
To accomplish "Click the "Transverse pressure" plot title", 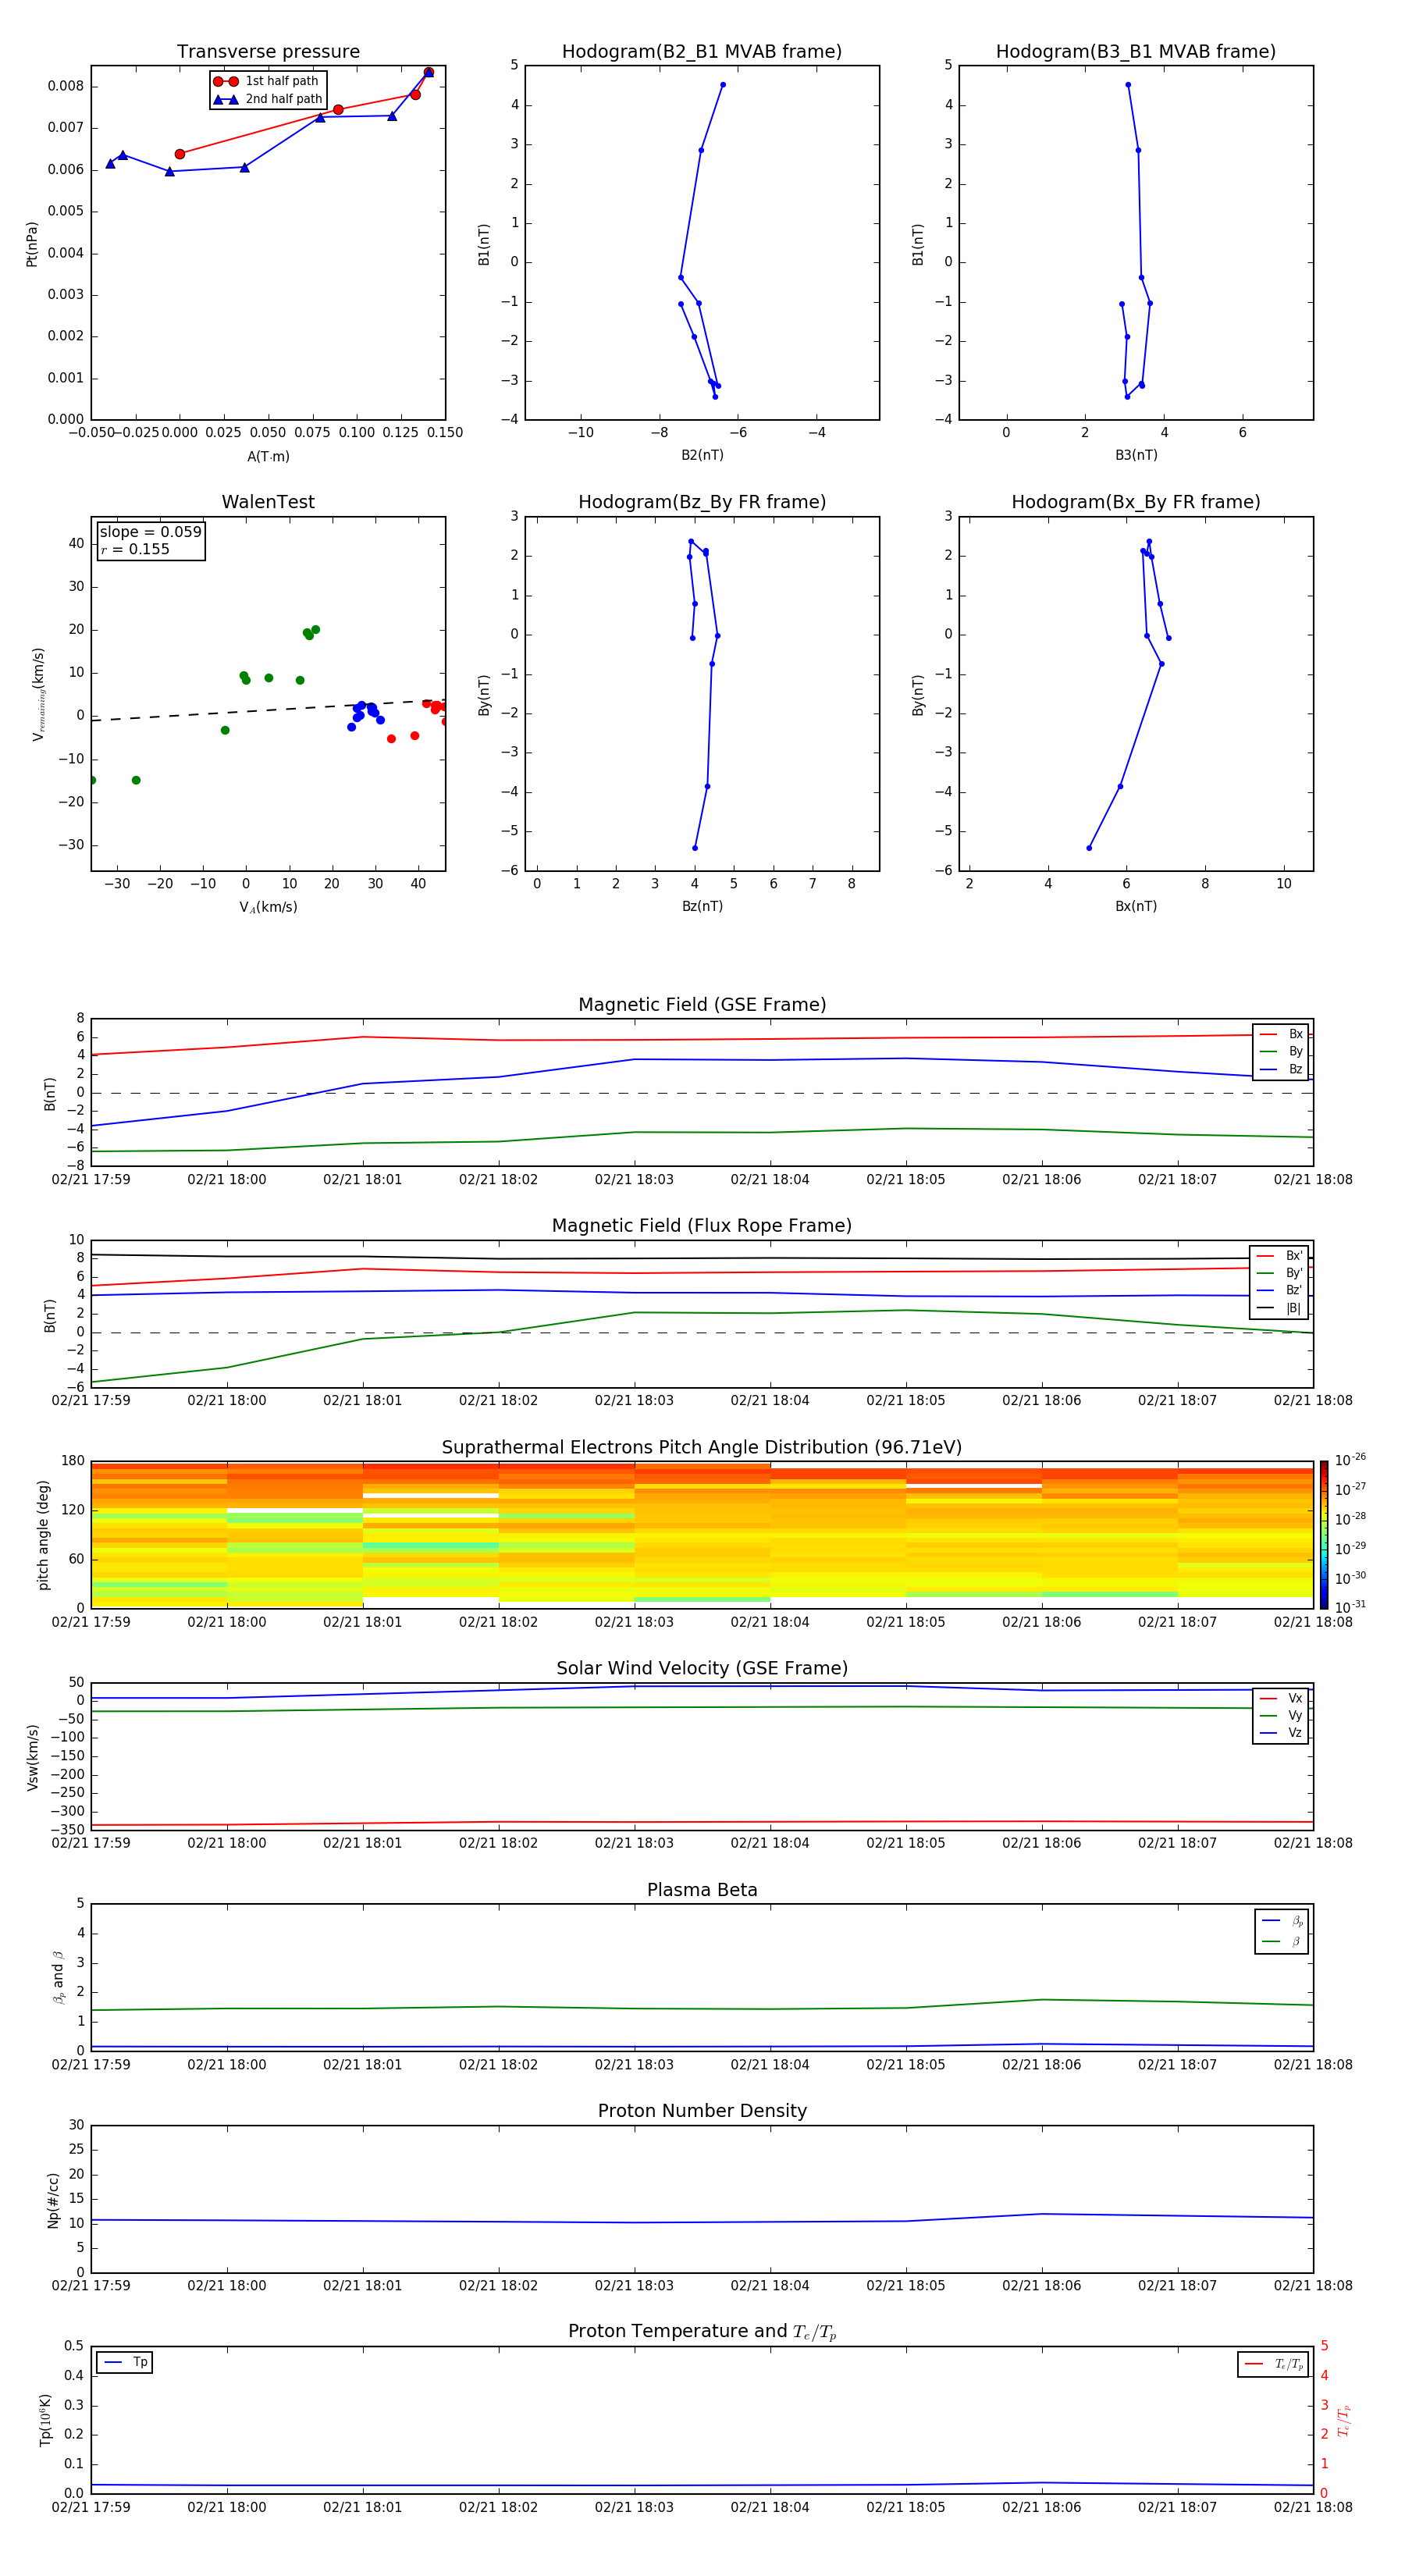I will click(268, 52).
